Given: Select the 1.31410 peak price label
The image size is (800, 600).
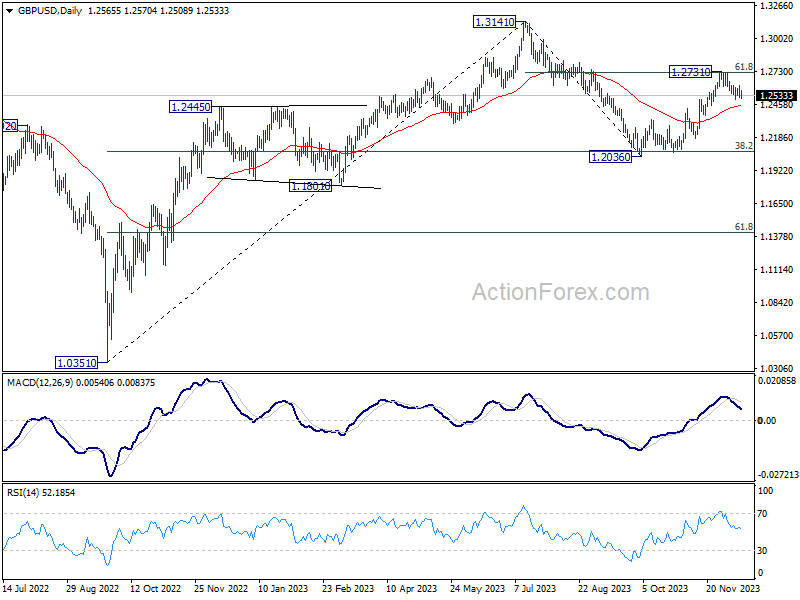Looking at the screenshot, I should pos(494,22).
